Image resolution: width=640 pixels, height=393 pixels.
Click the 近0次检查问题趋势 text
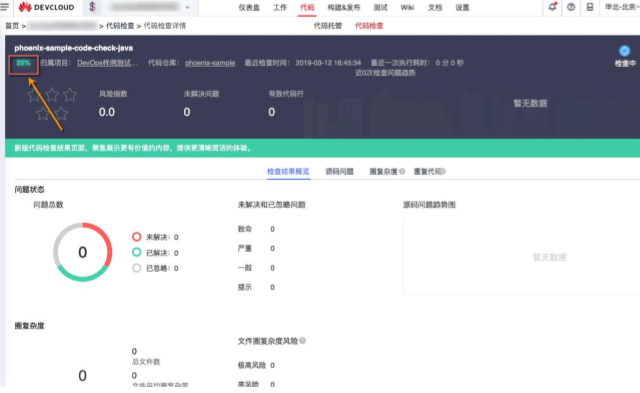coord(385,73)
